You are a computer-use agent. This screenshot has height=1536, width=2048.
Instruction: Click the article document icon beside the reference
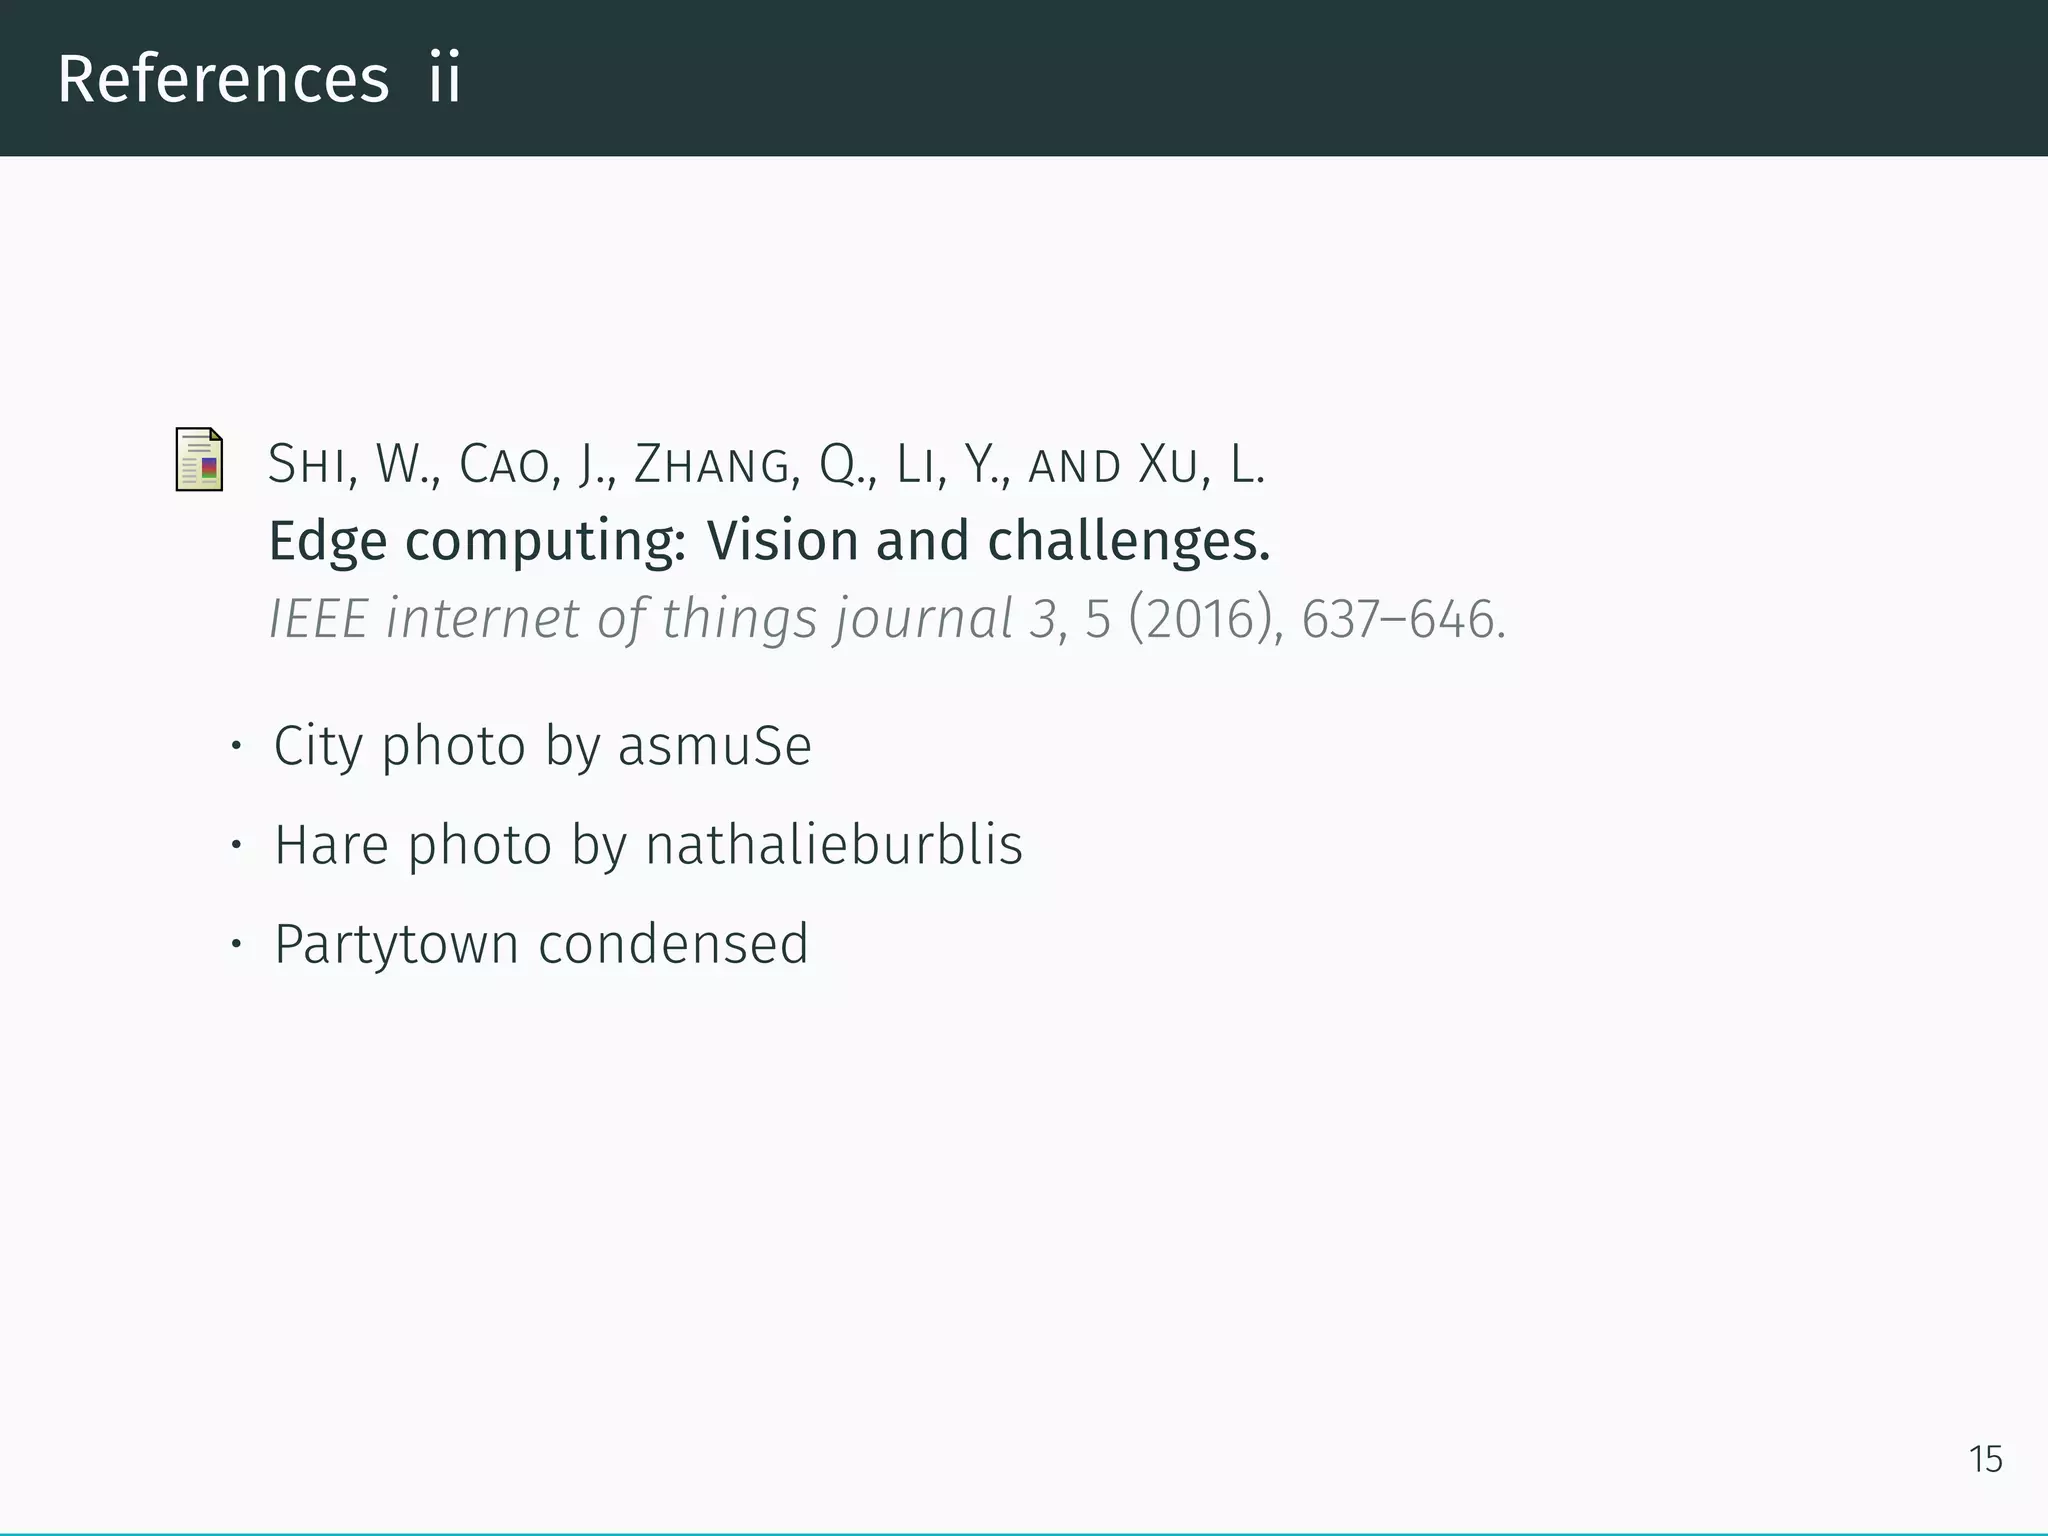[199, 460]
